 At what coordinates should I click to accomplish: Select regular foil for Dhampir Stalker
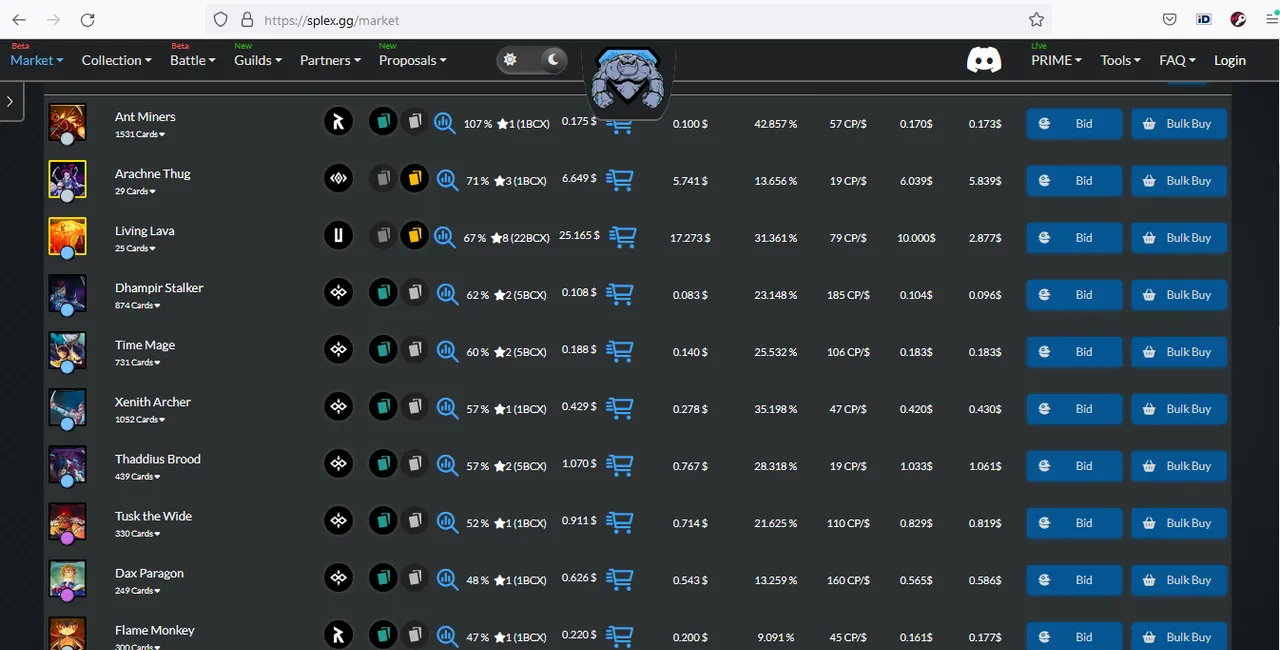click(382, 293)
